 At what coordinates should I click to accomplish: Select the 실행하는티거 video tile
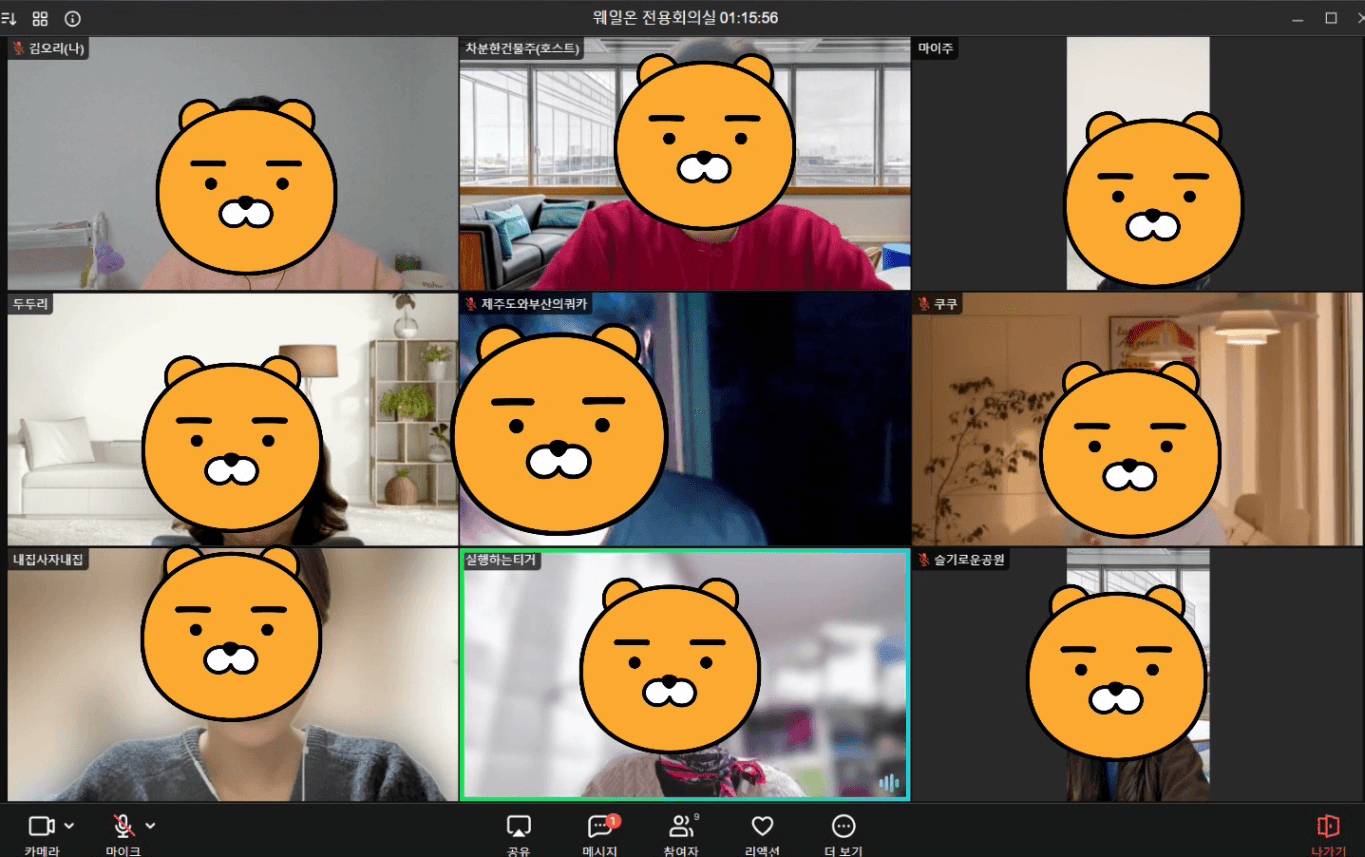(x=685, y=675)
